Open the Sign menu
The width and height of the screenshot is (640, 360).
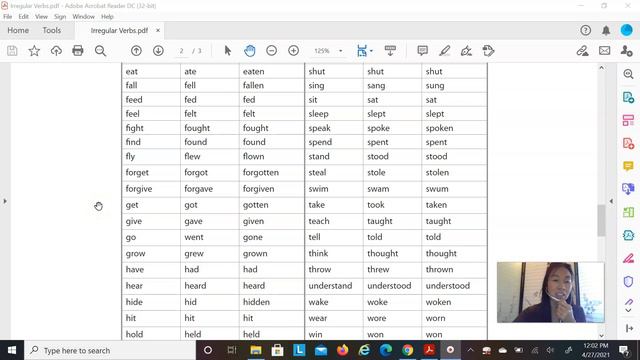tap(60, 17)
